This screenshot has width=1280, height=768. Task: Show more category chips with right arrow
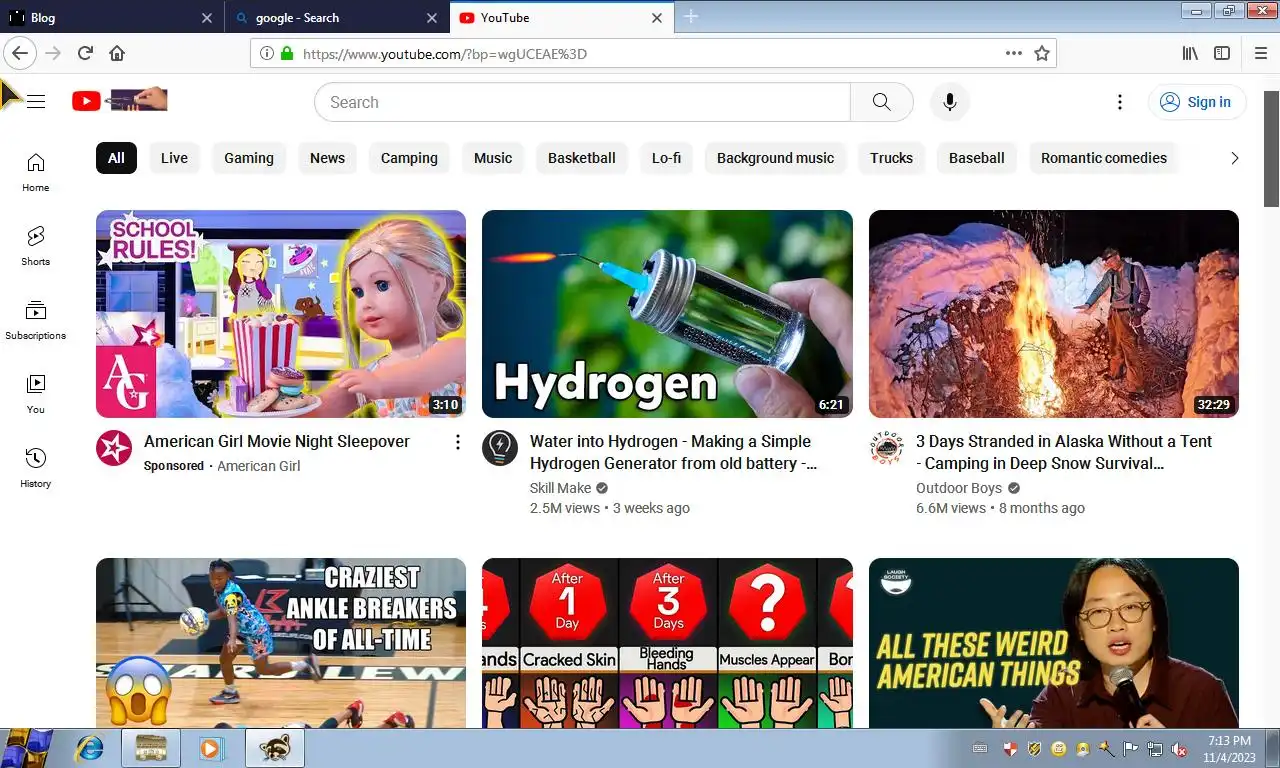[1234, 158]
